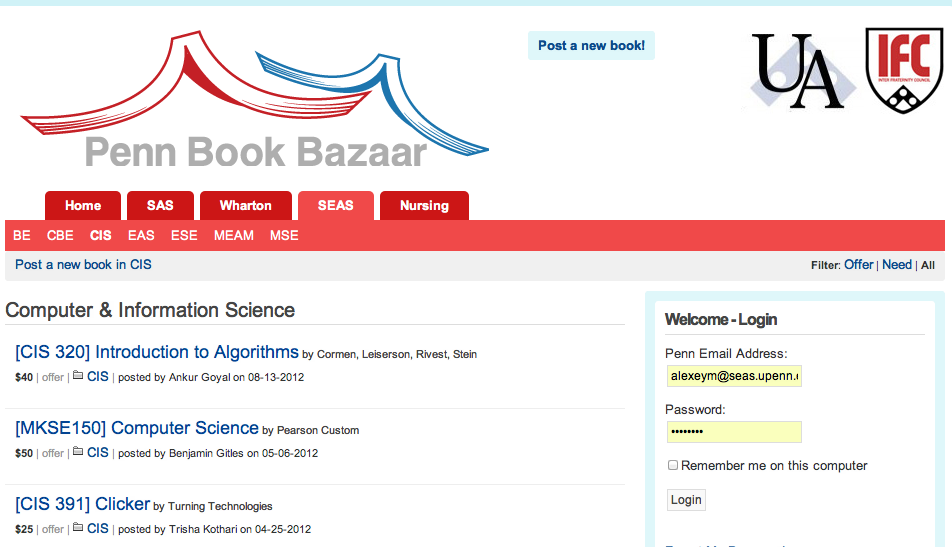
Task: Show All listings filter
Action: 928,265
